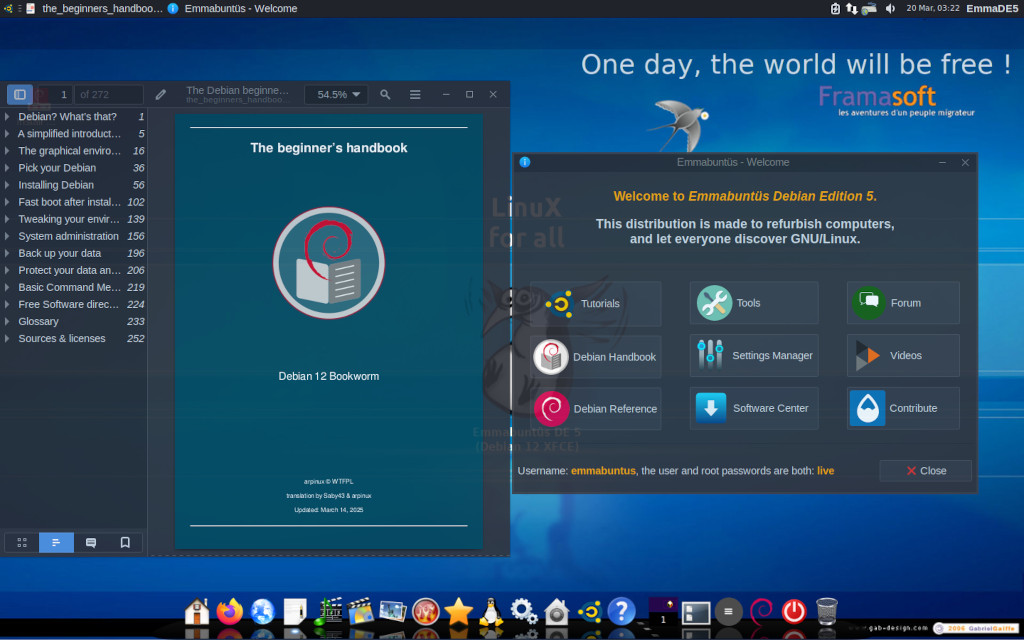The width and height of the screenshot is (1024, 640).
Task: Open "Sources & licenses" chapter
Action: pos(74,338)
